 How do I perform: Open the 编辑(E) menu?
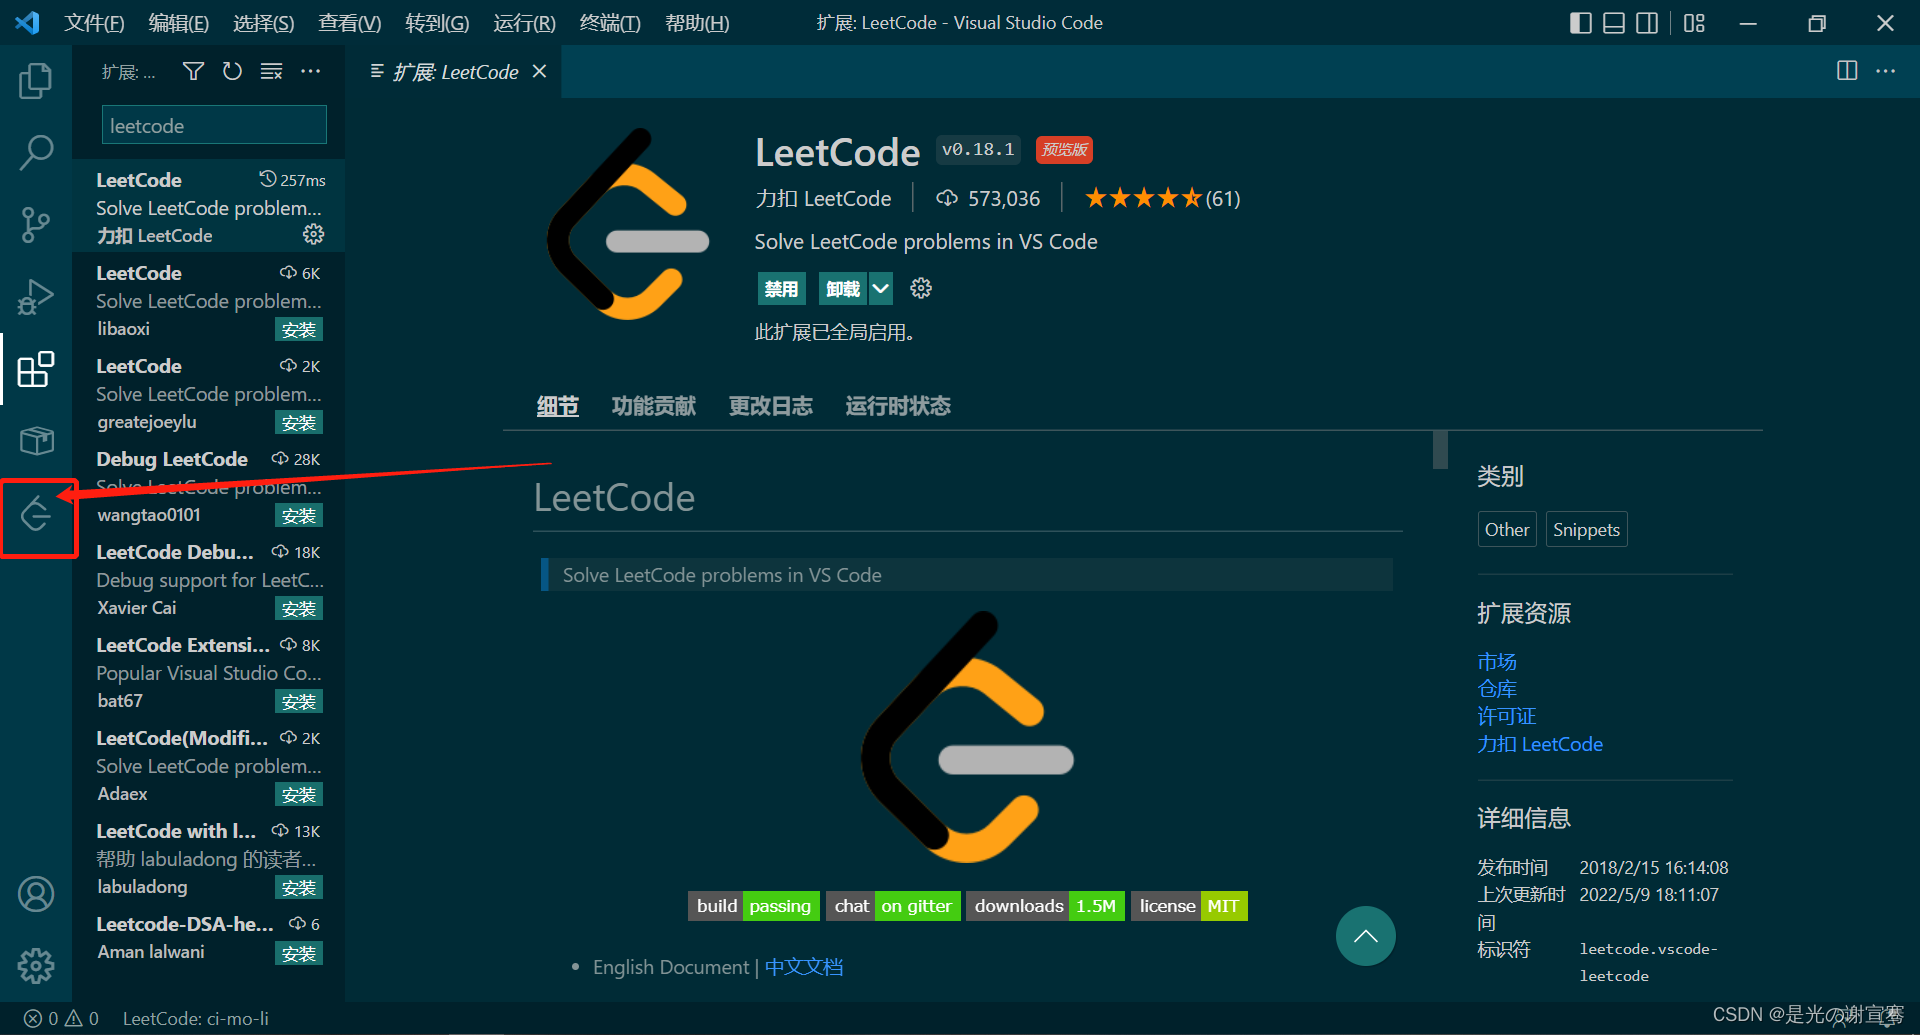(179, 23)
